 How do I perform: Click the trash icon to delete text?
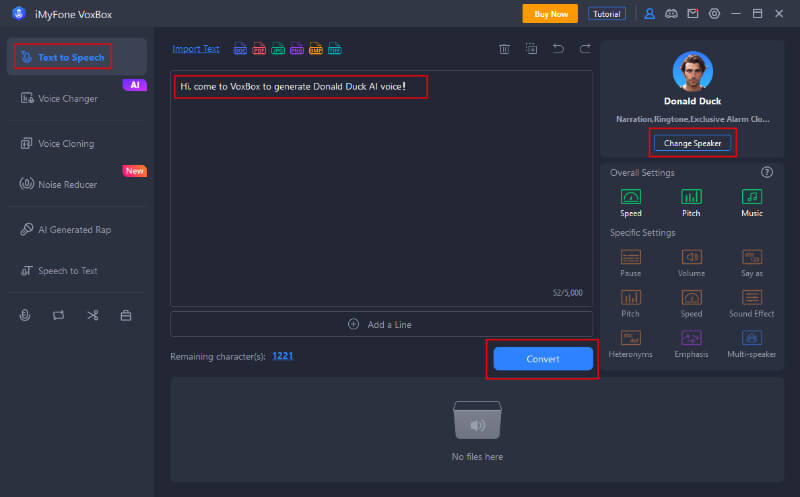point(505,48)
